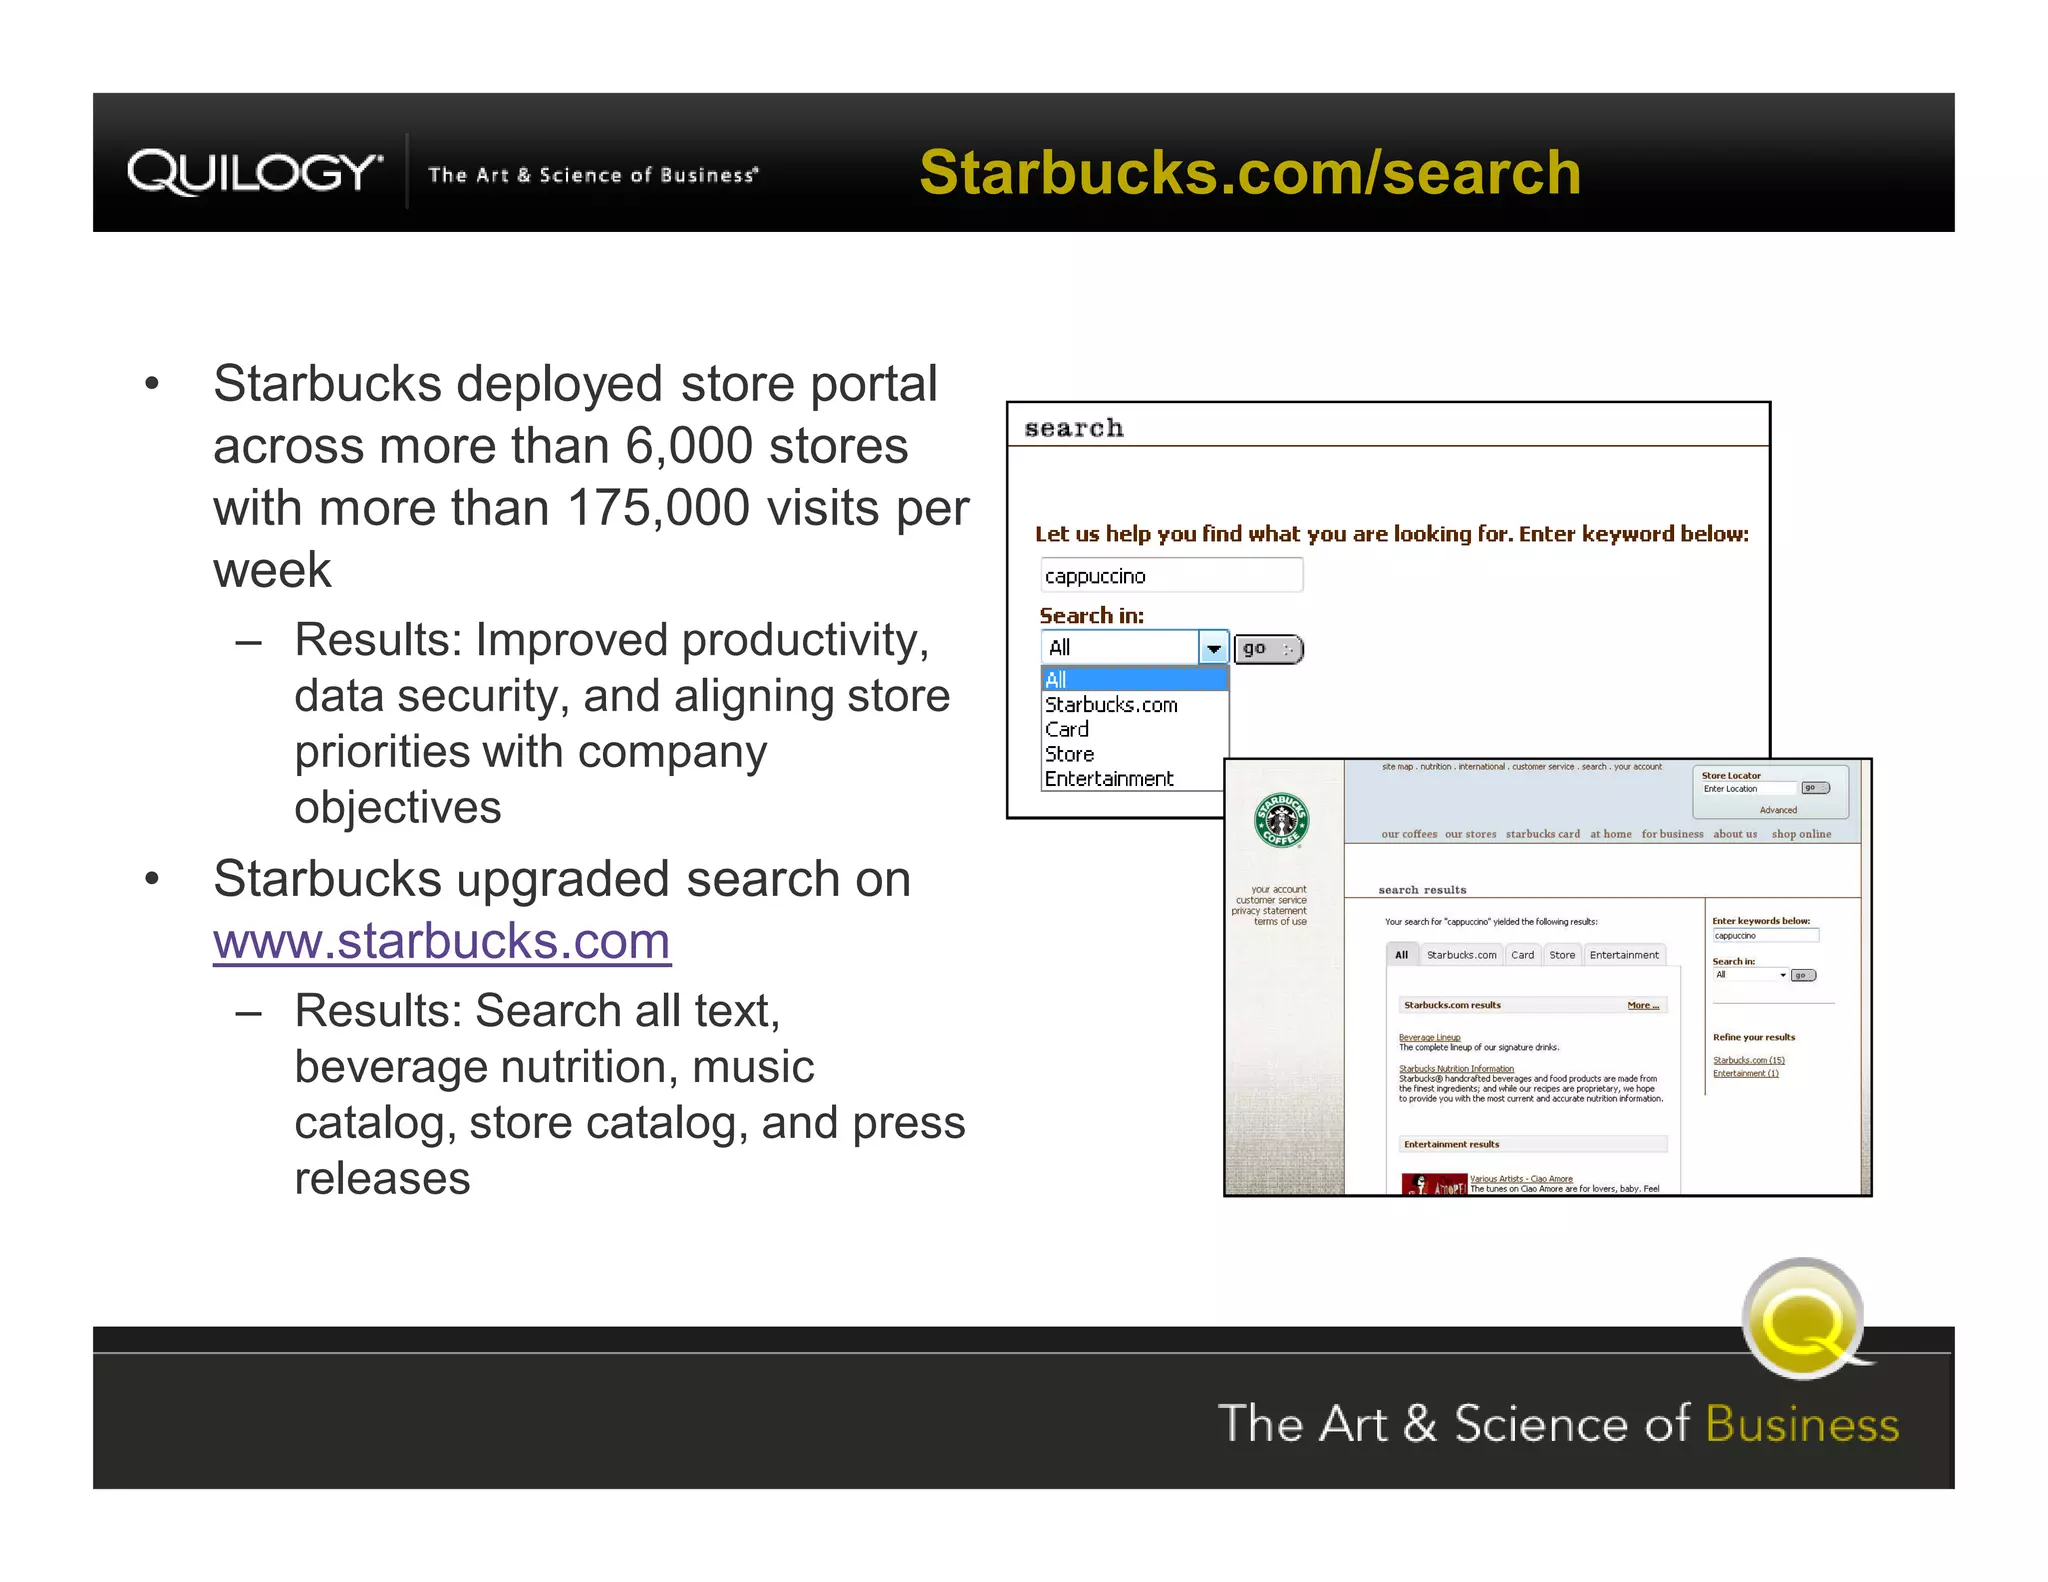2048x1582 pixels.
Task: Open the Beverage Lineup result link
Action: point(1429,1037)
